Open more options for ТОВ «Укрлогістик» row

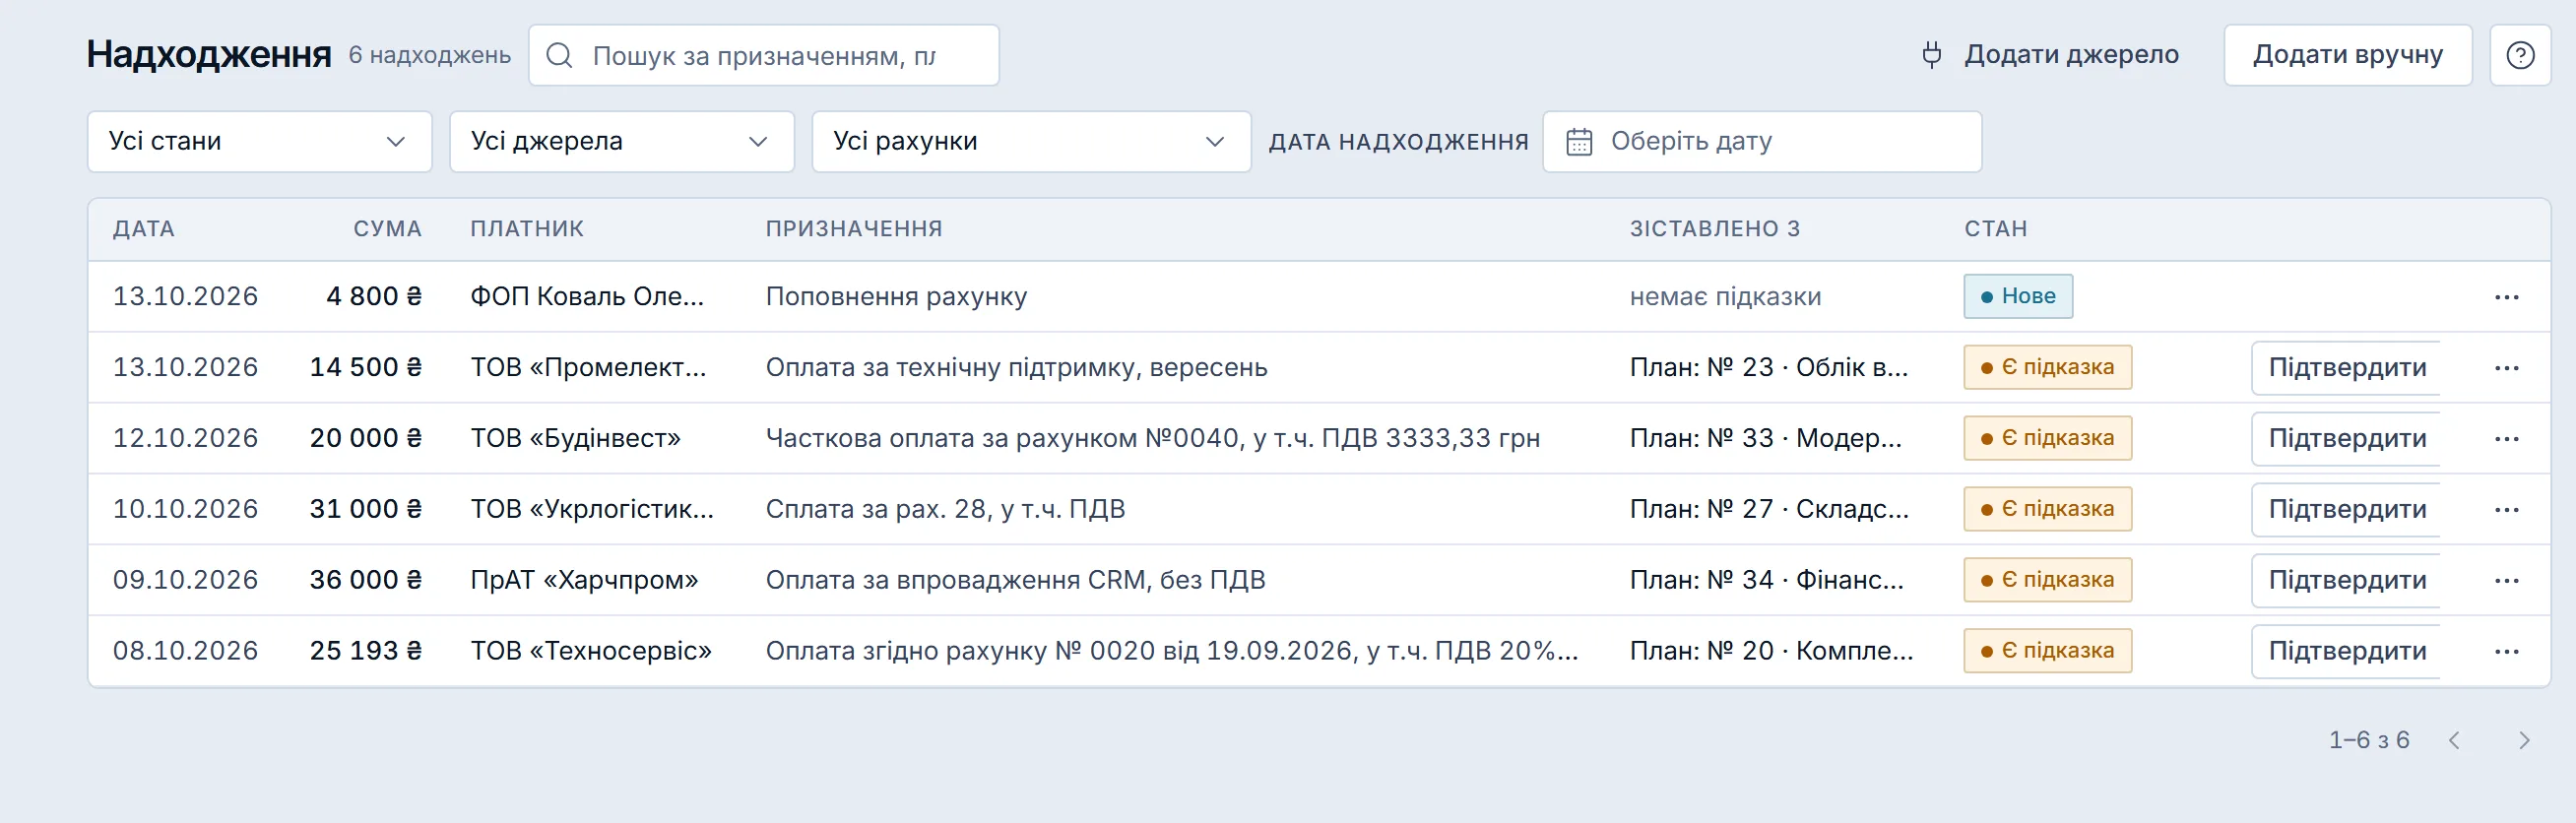[2506, 510]
